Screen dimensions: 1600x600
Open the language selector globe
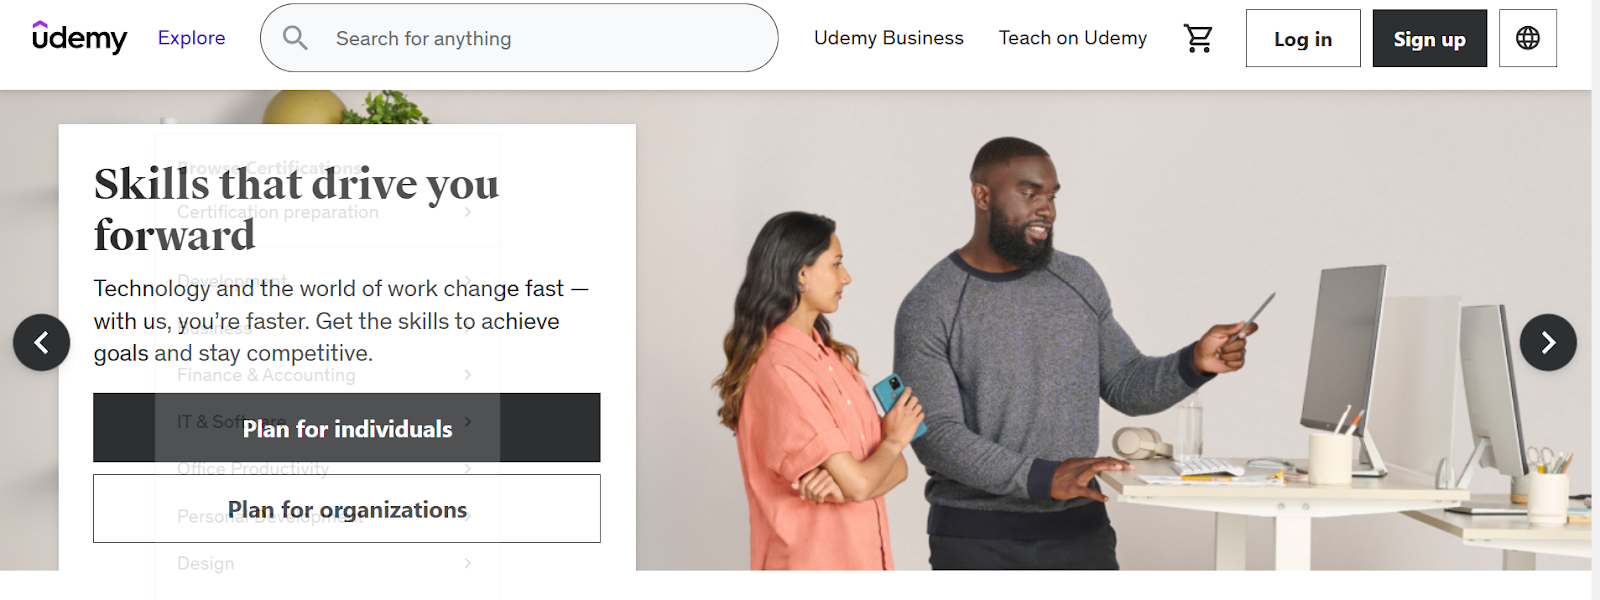pos(1527,38)
